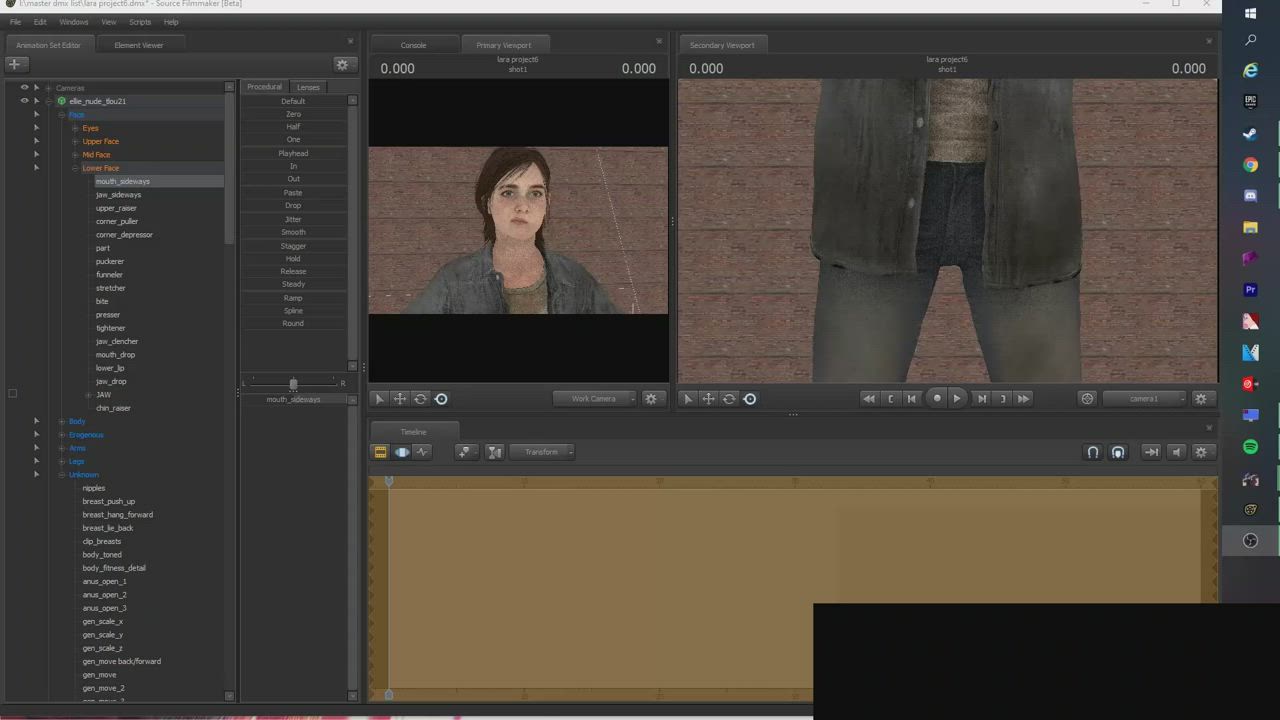1280x720 pixels.
Task: Open the Work Camera dropdown
Action: [597, 399]
